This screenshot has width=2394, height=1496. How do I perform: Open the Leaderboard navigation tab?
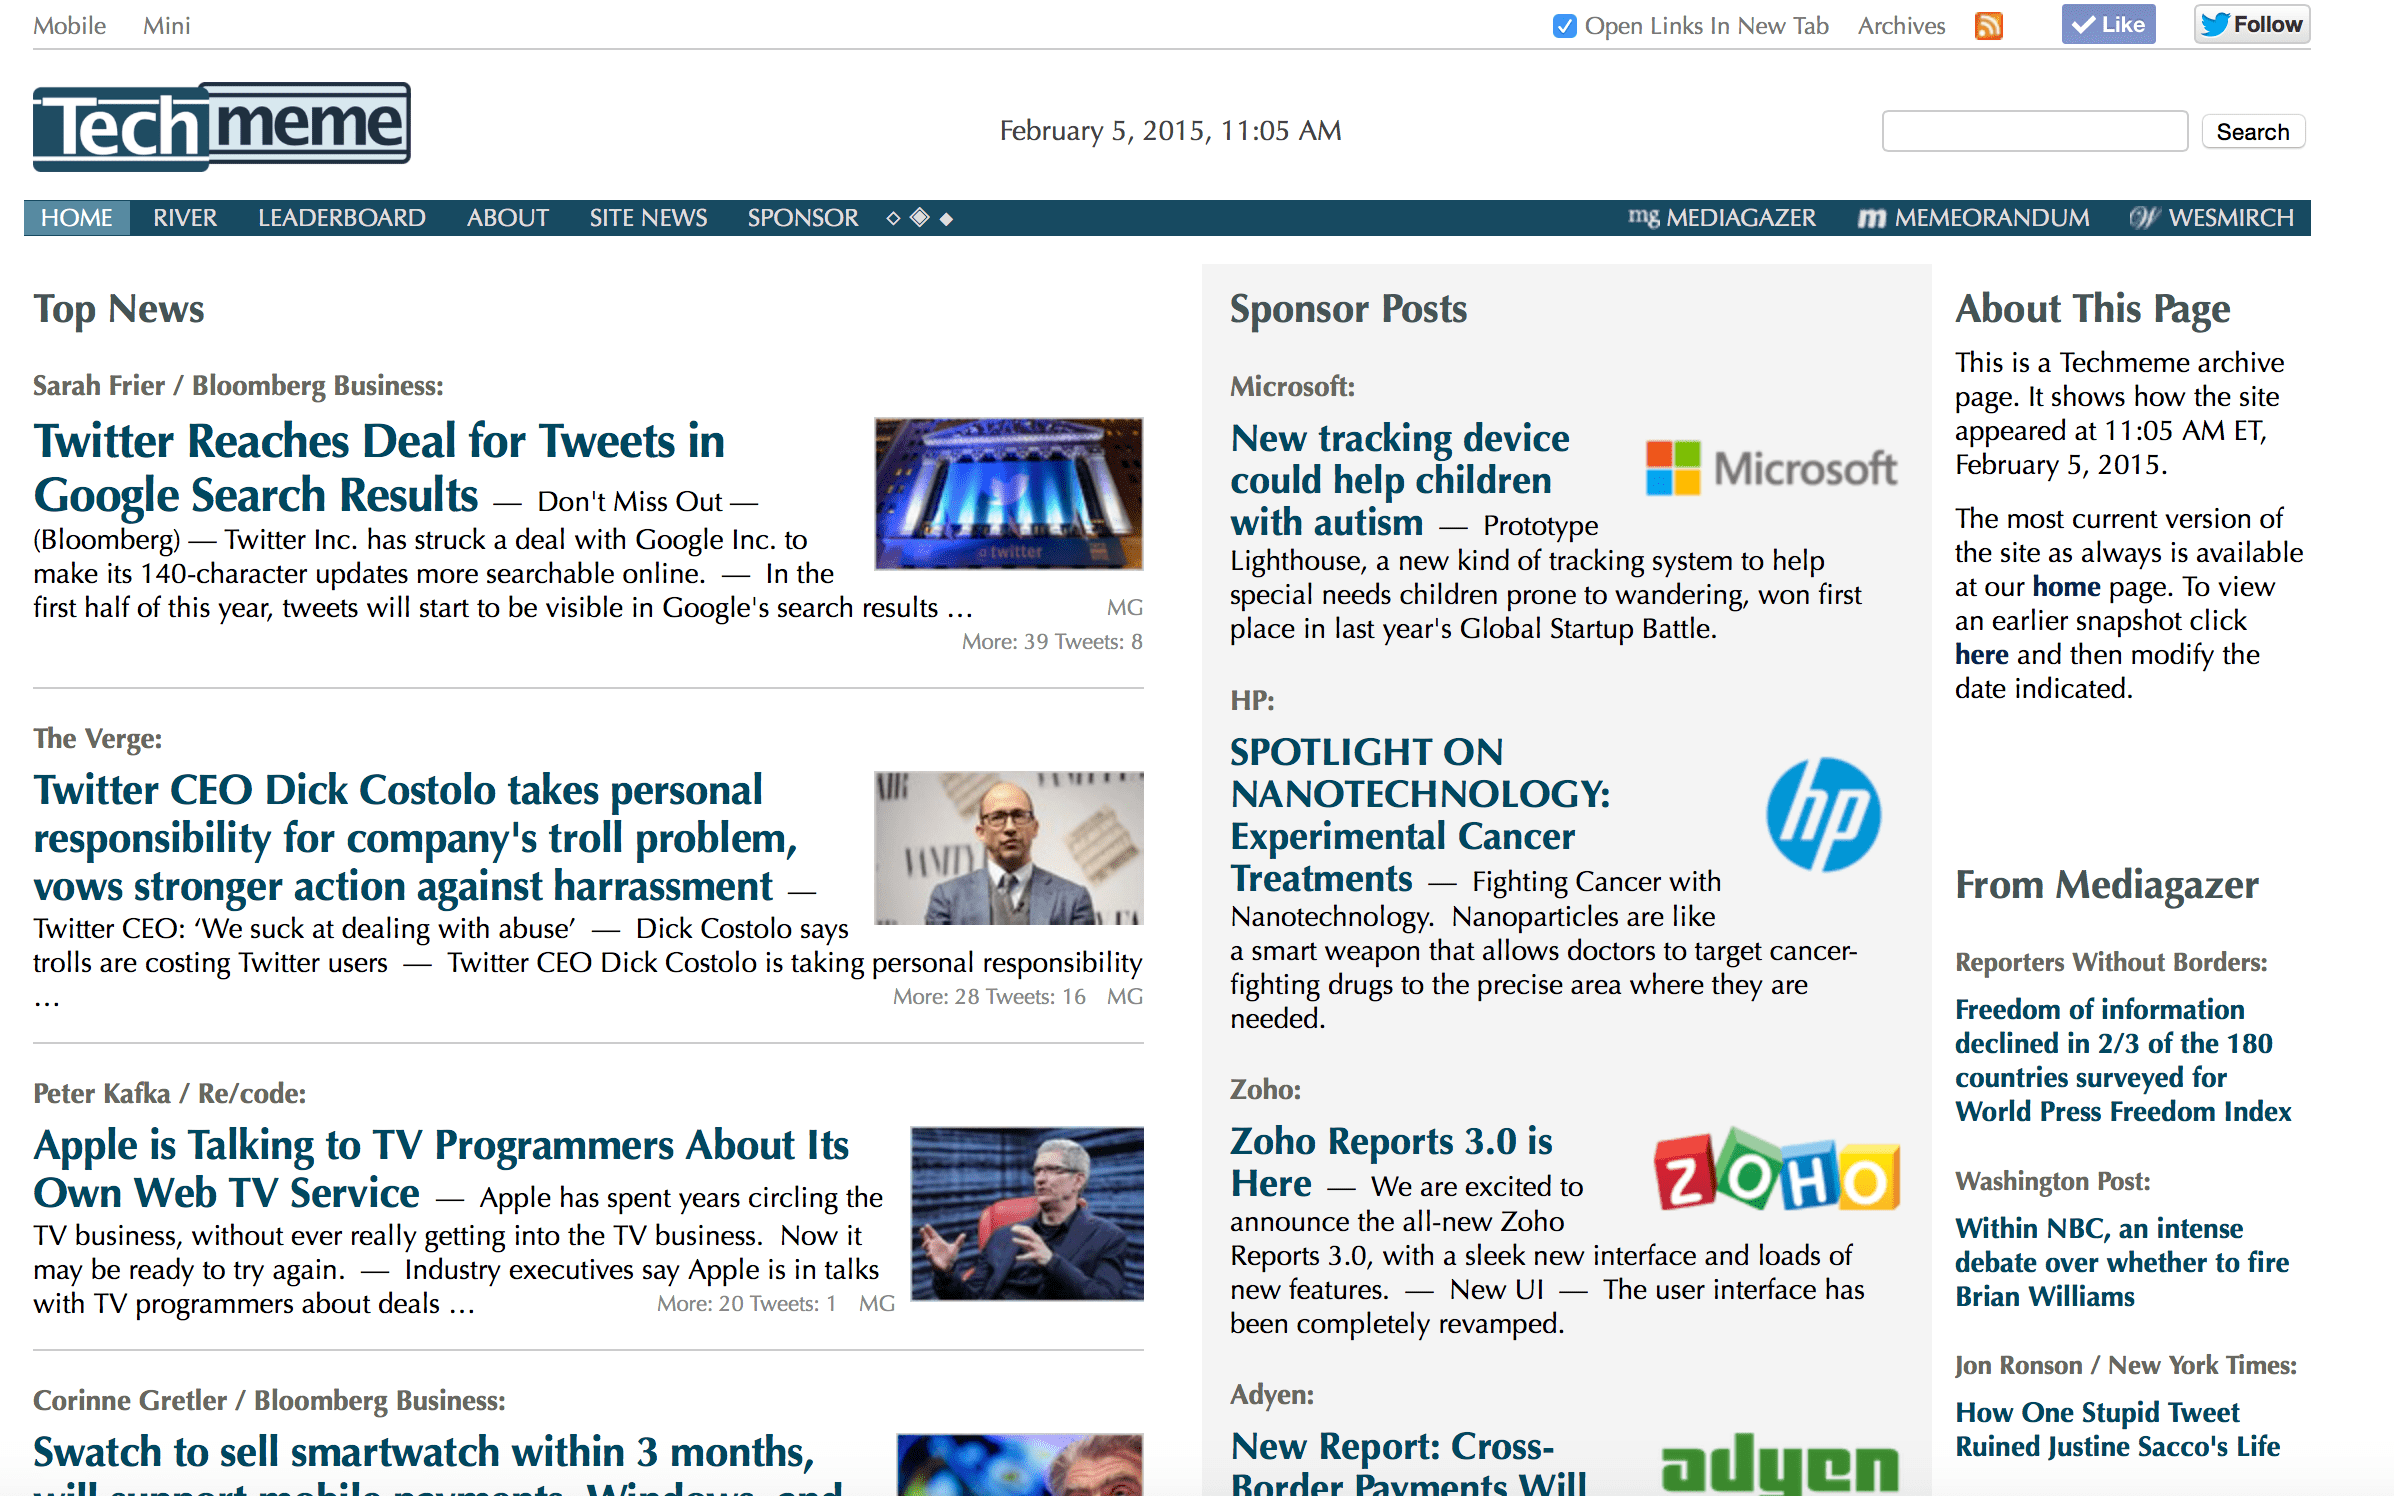pos(341,218)
